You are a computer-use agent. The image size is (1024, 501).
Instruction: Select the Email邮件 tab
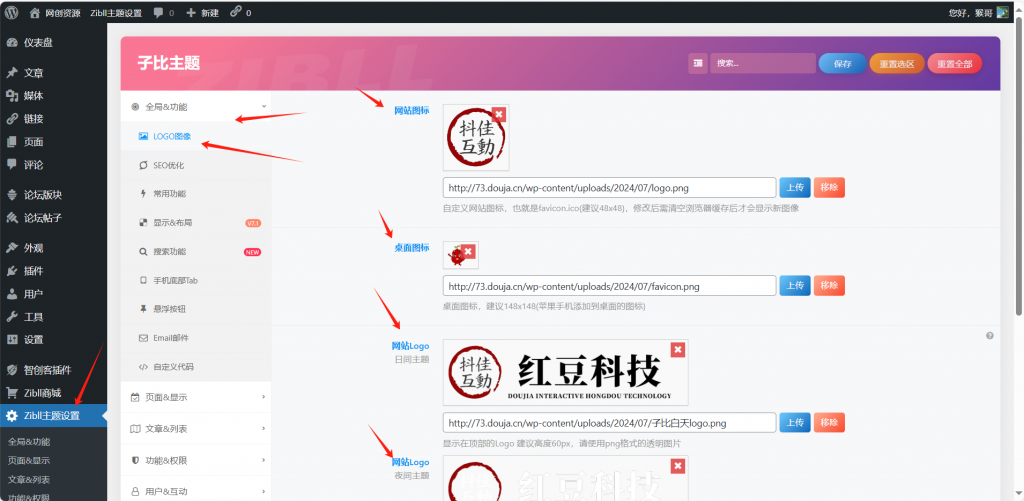(x=196, y=338)
